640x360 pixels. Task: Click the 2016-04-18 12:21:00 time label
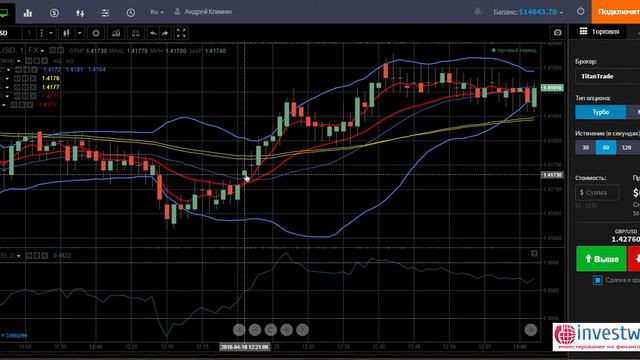pyautogui.click(x=245, y=347)
